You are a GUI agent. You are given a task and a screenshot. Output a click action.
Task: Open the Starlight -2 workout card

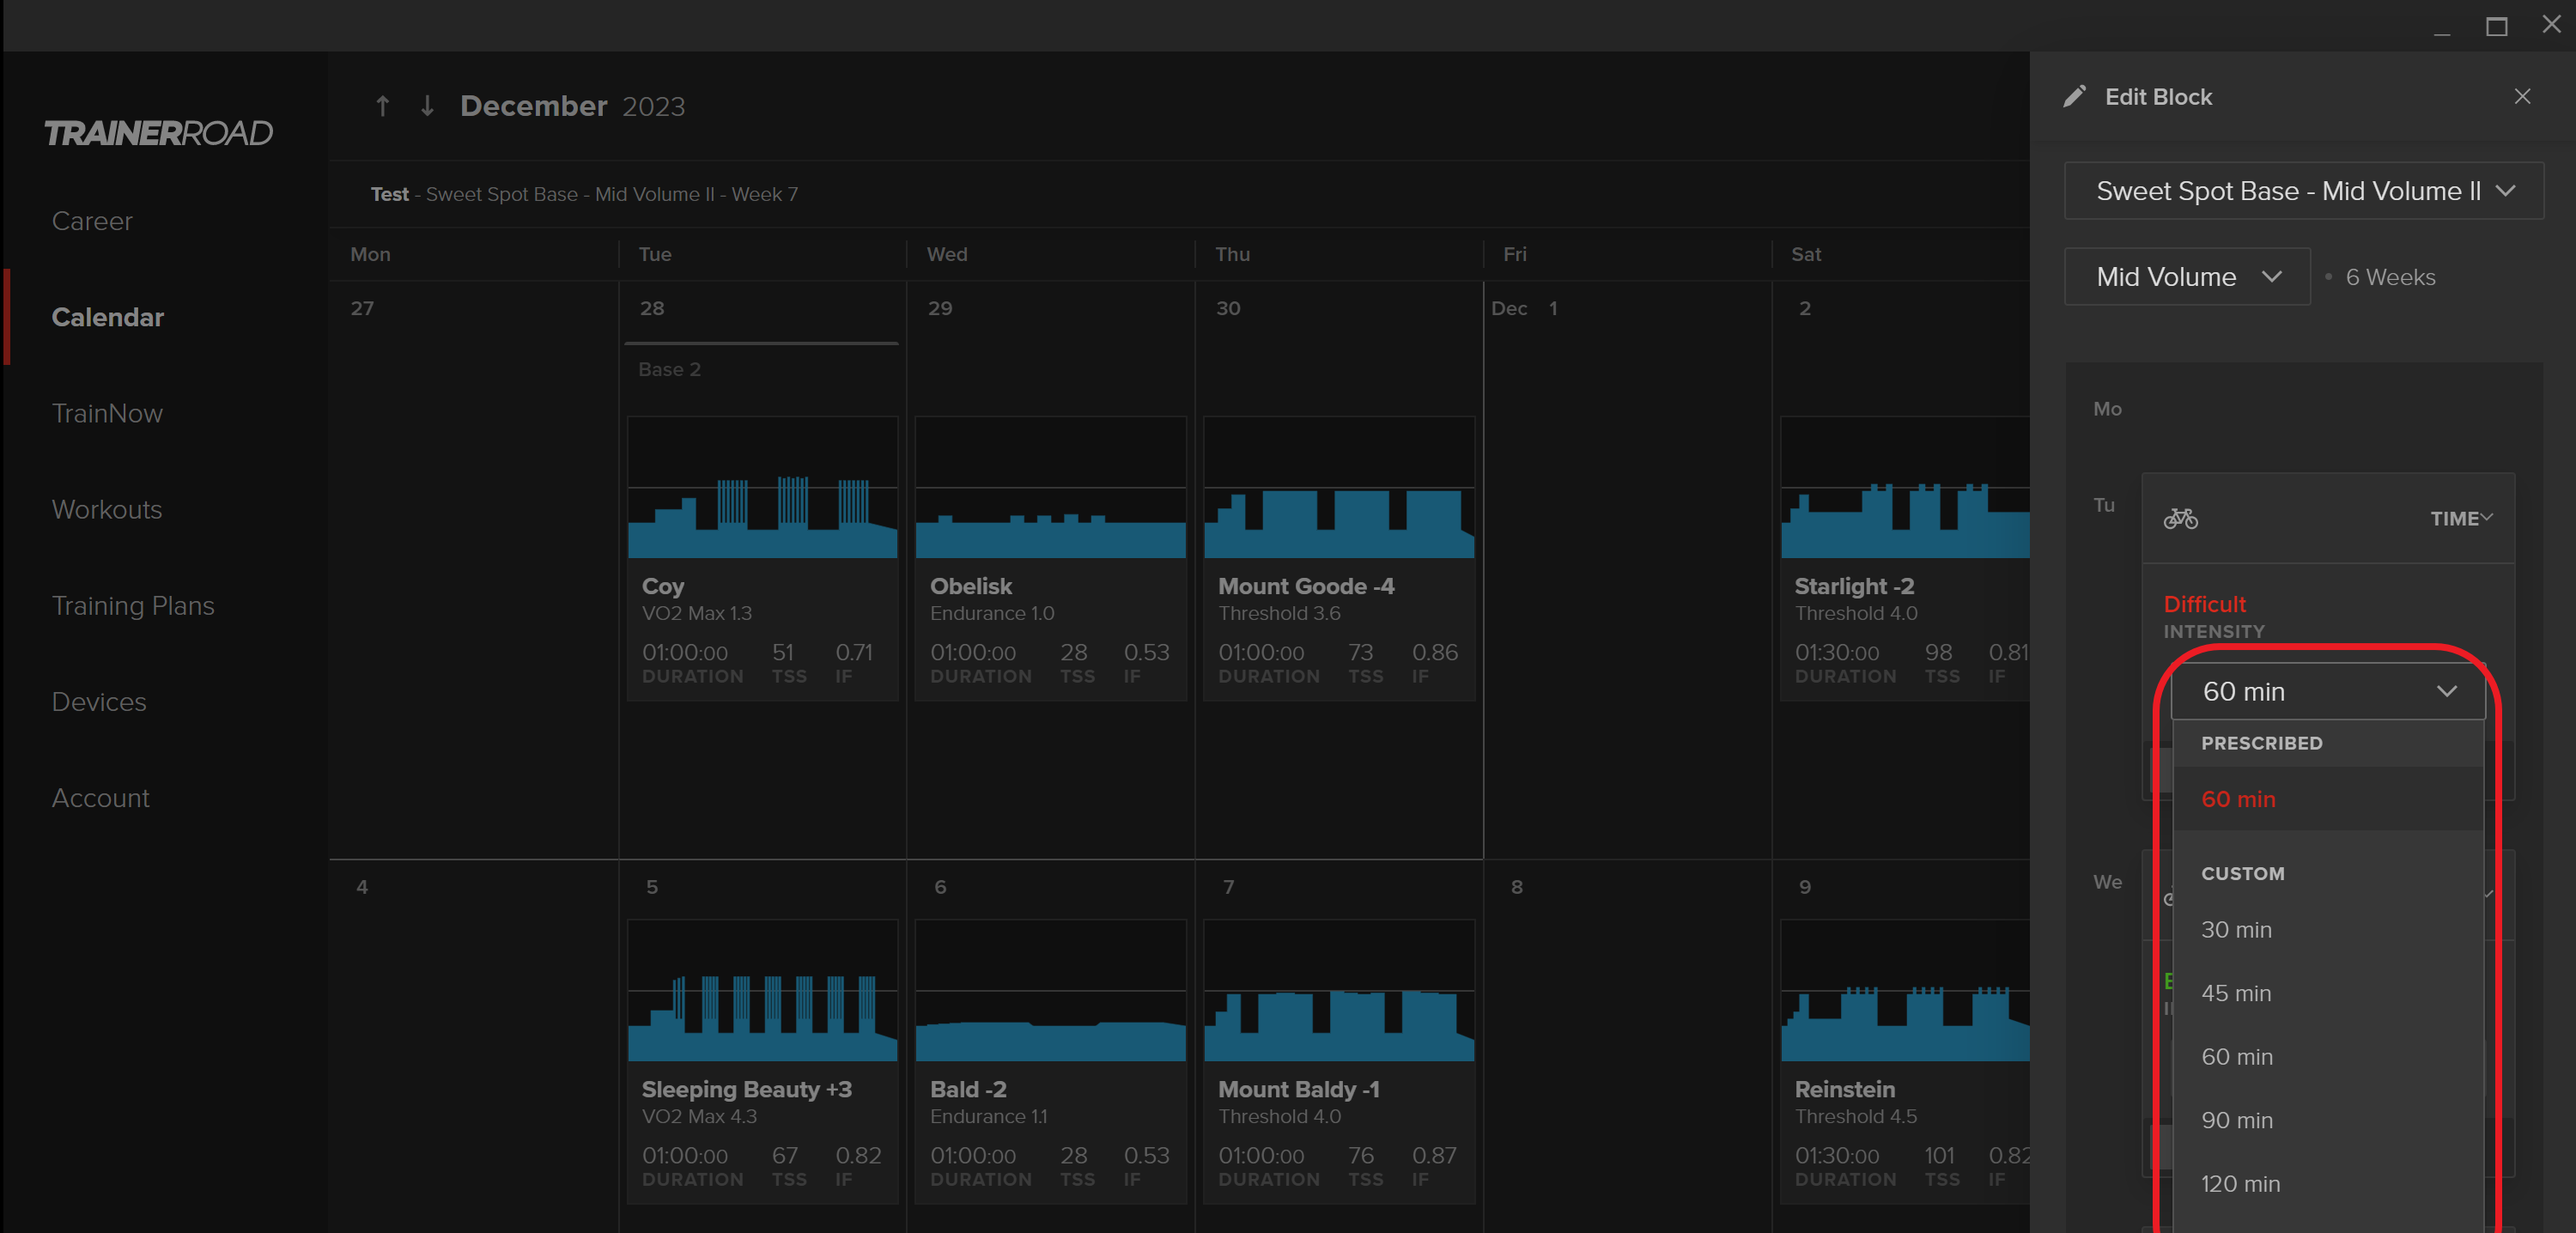(x=1905, y=558)
